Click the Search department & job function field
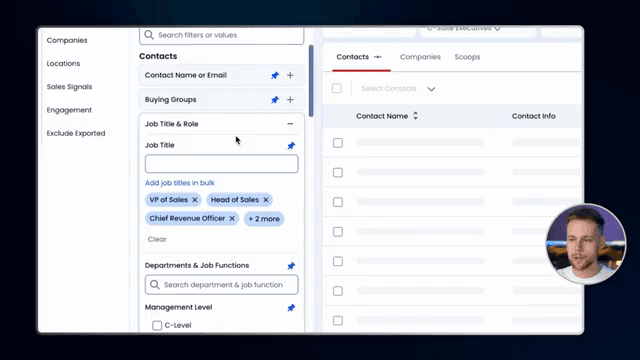 coord(222,284)
